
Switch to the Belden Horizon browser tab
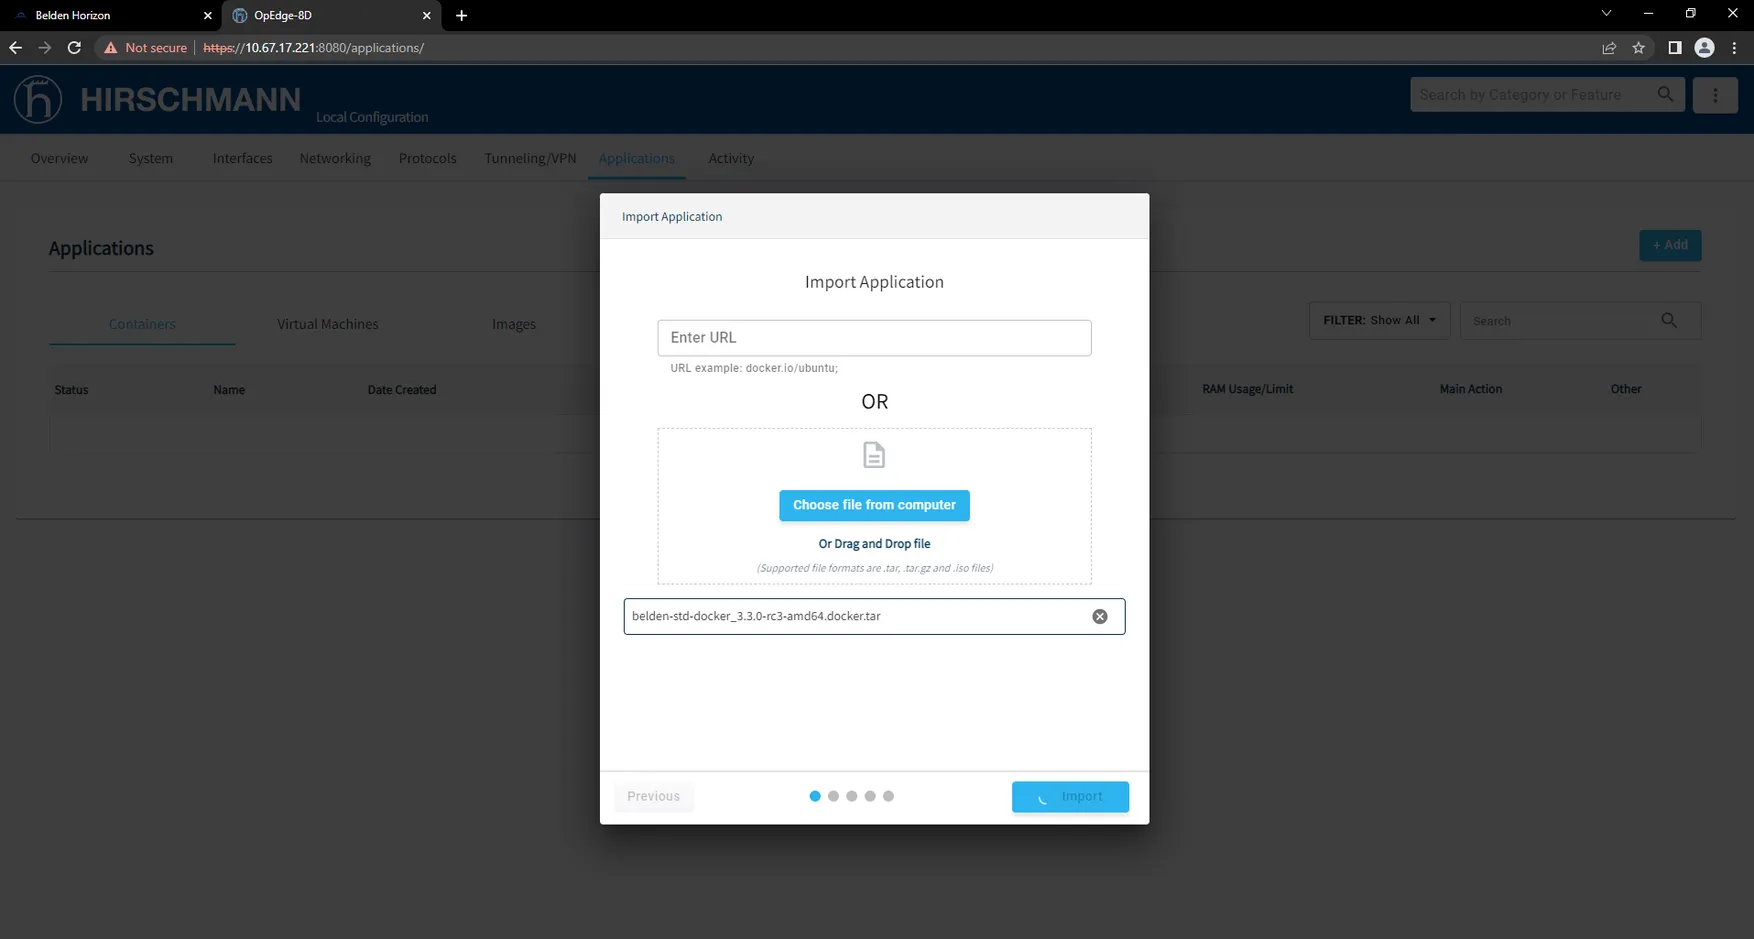108,15
